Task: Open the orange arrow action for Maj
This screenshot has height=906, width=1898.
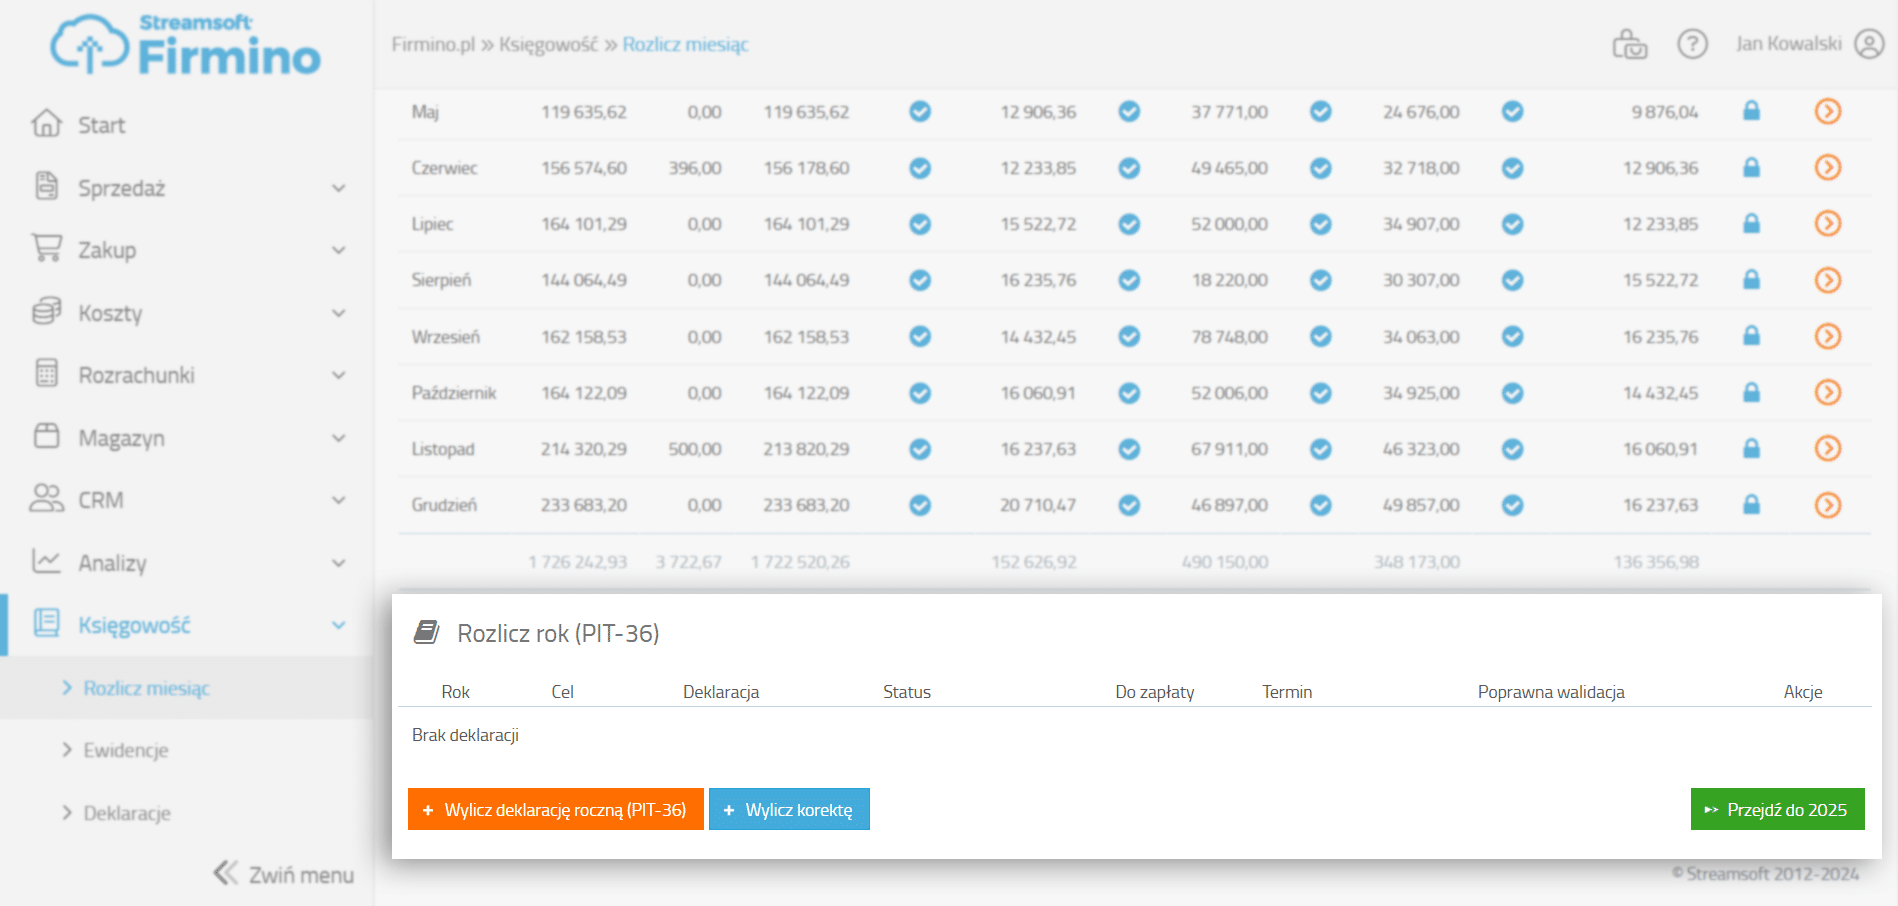Action: [x=1828, y=111]
